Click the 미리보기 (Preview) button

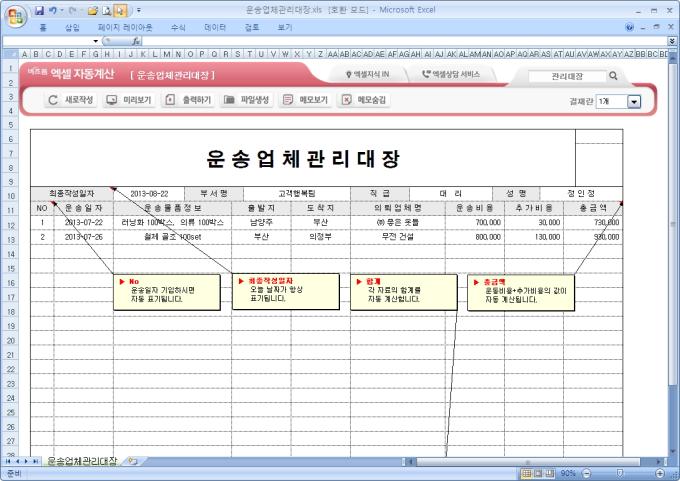click(129, 100)
